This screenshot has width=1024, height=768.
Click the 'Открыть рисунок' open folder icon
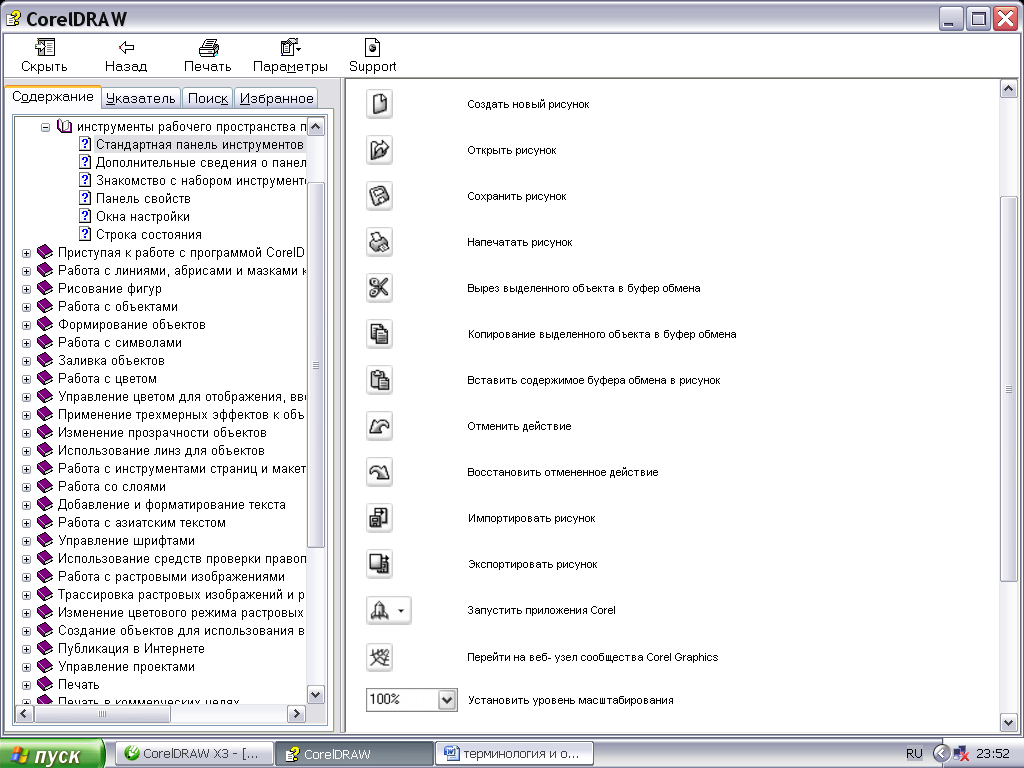[379, 150]
